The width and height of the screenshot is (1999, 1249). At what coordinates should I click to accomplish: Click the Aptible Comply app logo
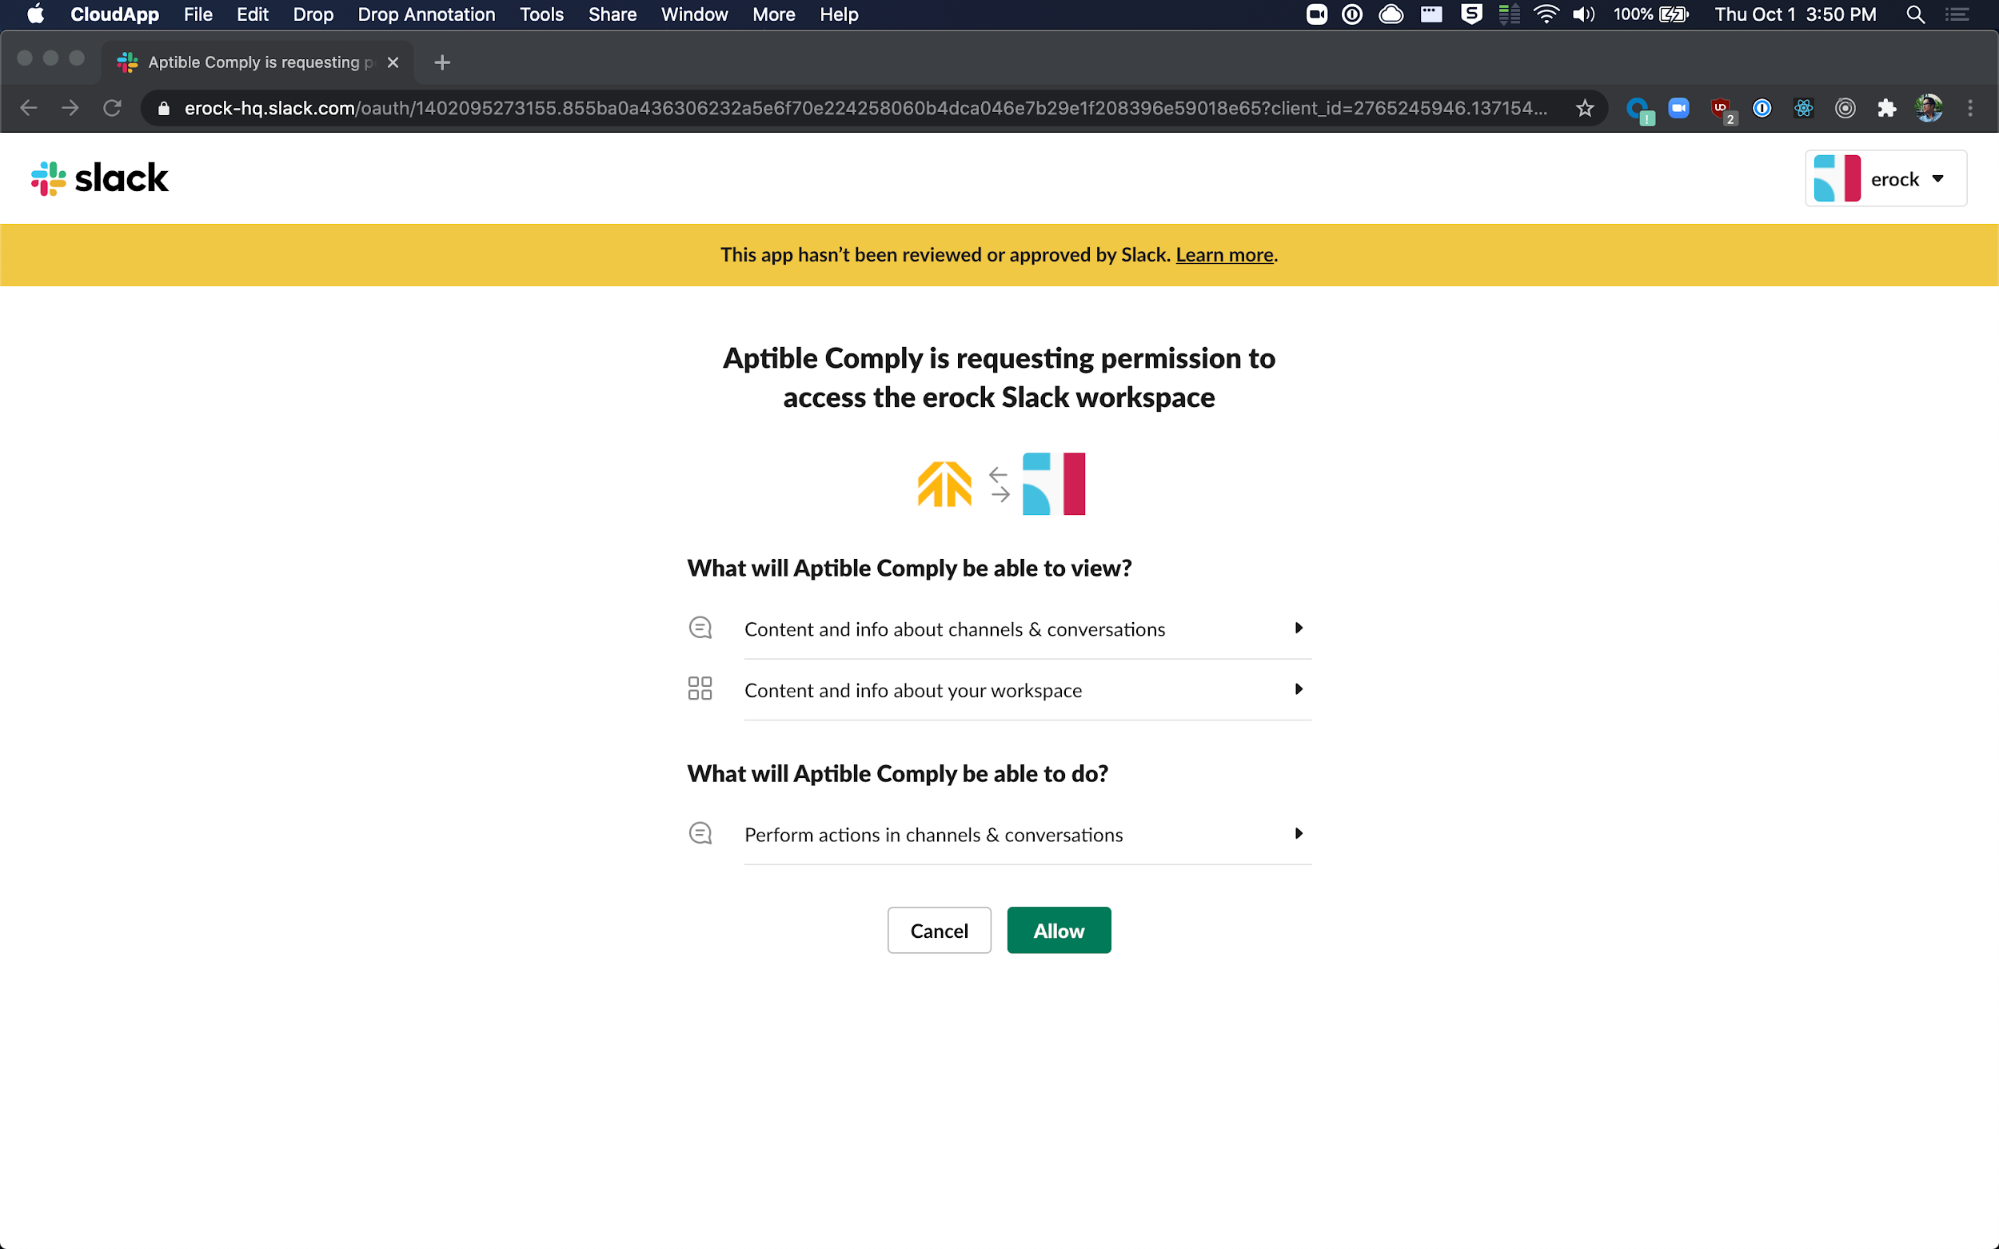tap(943, 484)
